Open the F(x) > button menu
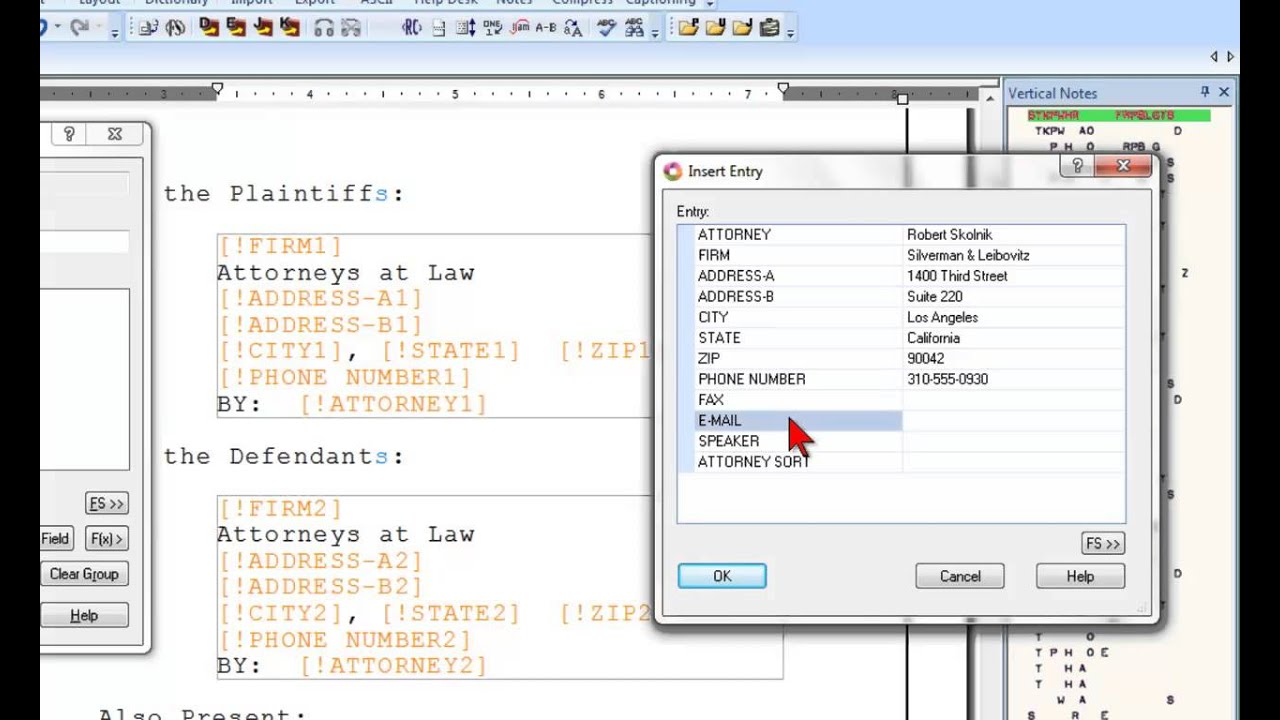The height and width of the screenshot is (720, 1280). [107, 539]
